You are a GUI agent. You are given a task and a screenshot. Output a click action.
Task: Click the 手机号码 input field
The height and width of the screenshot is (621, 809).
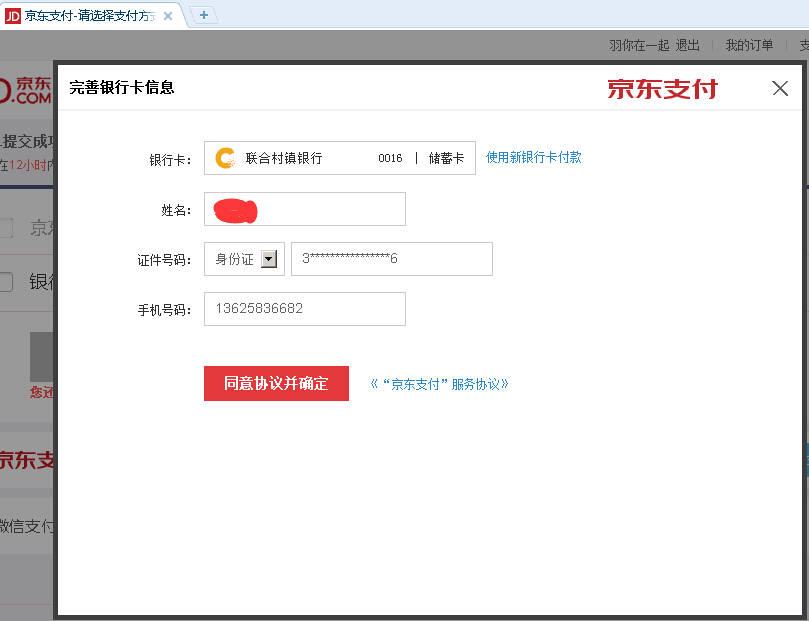[305, 309]
